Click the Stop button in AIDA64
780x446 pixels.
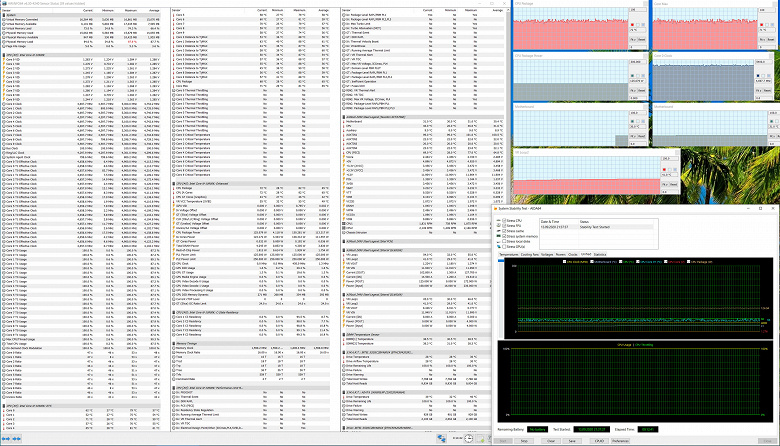coord(524,441)
